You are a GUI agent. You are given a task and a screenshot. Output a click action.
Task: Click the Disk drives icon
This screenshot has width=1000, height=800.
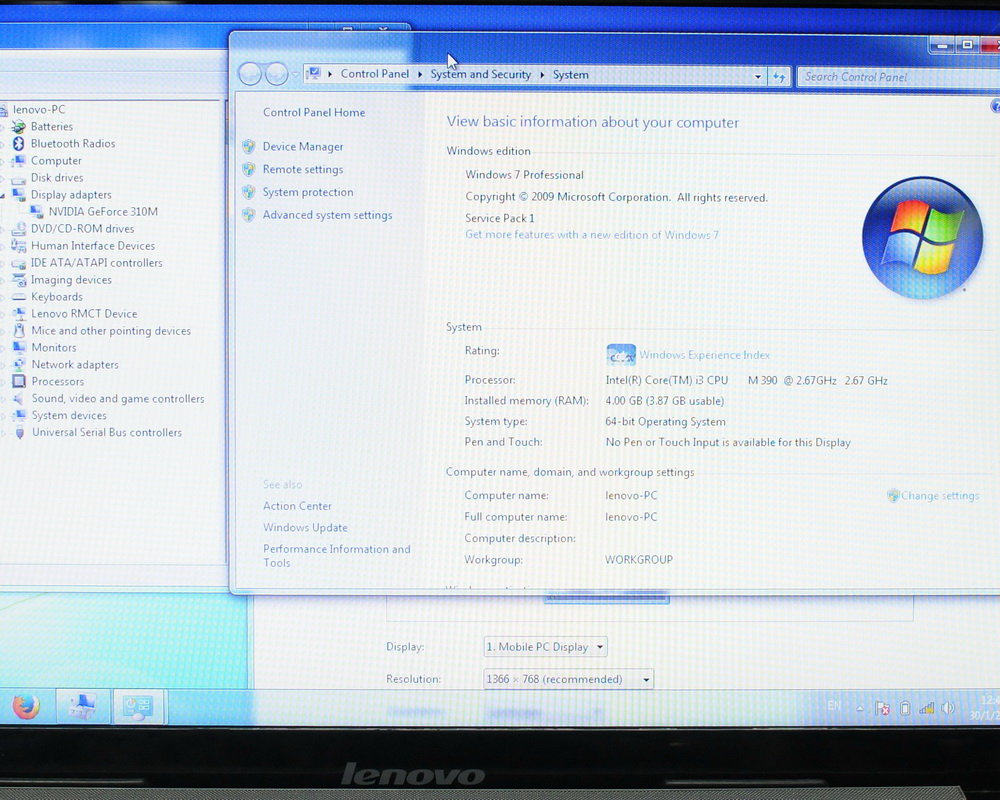pyautogui.click(x=18, y=178)
